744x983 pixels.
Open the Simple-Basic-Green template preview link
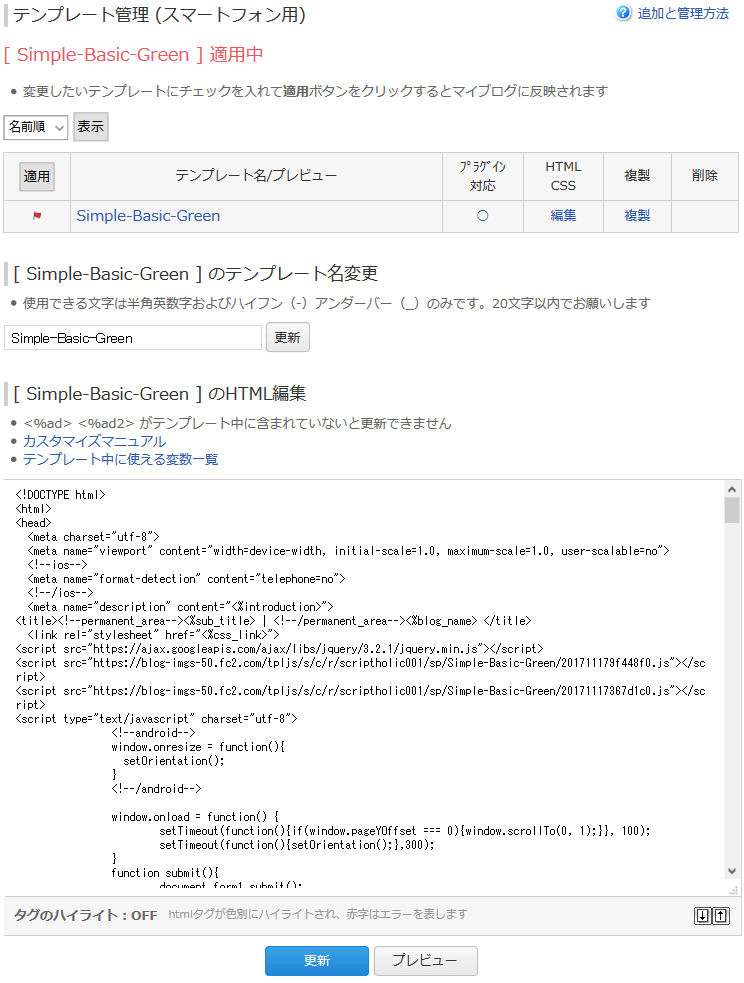tap(148, 216)
